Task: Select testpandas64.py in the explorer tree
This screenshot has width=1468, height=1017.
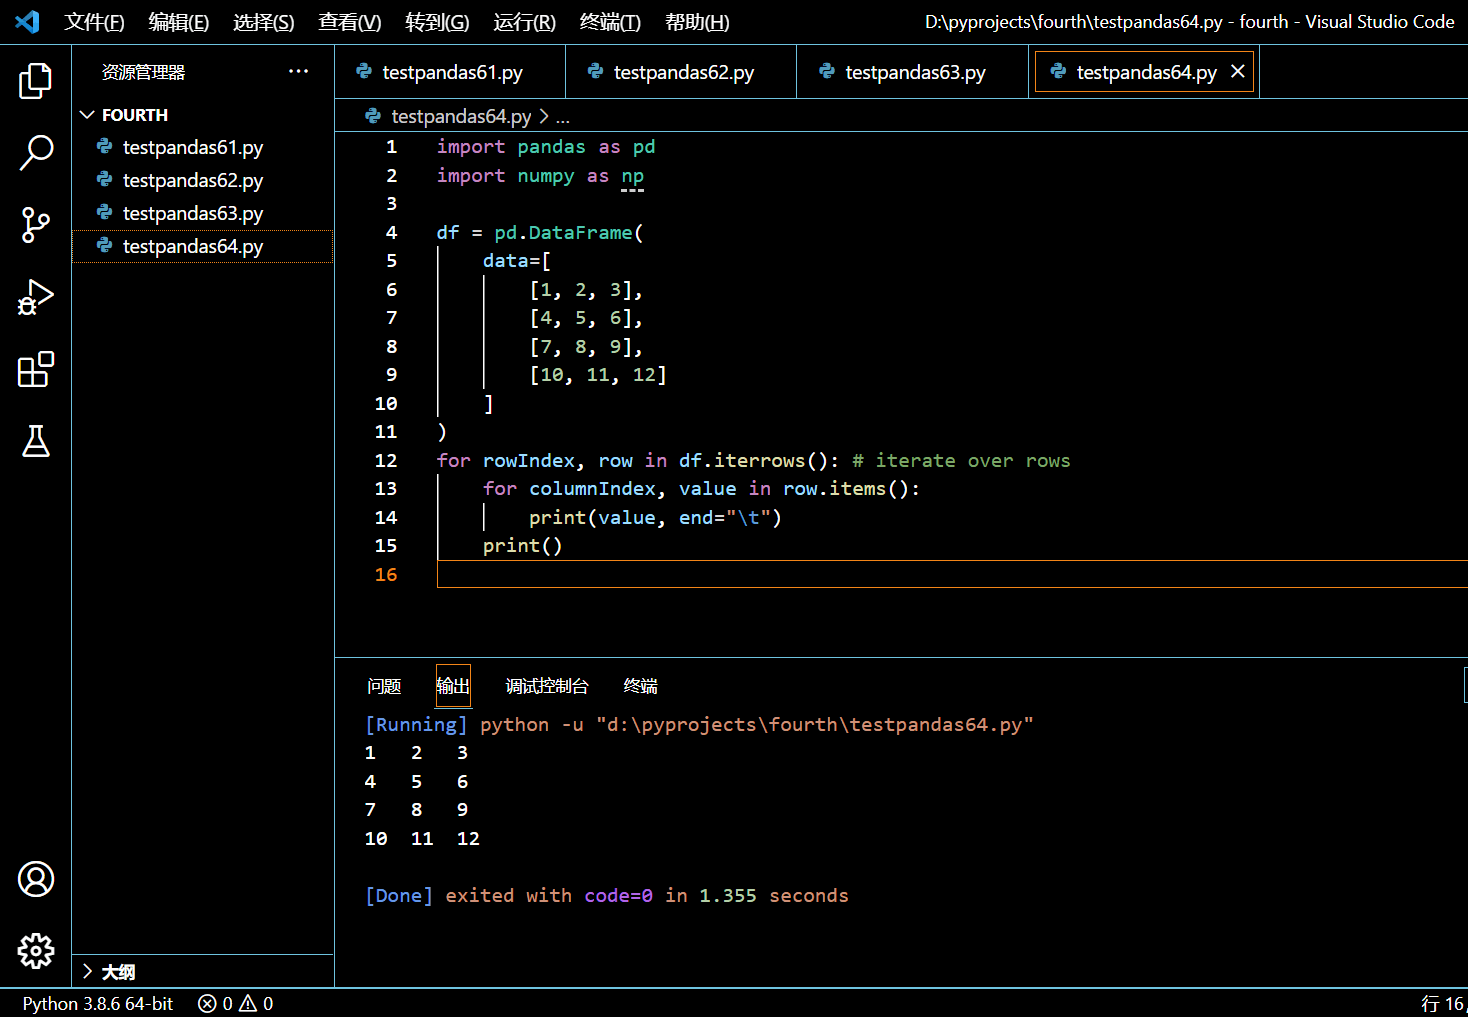Action: click(x=203, y=246)
